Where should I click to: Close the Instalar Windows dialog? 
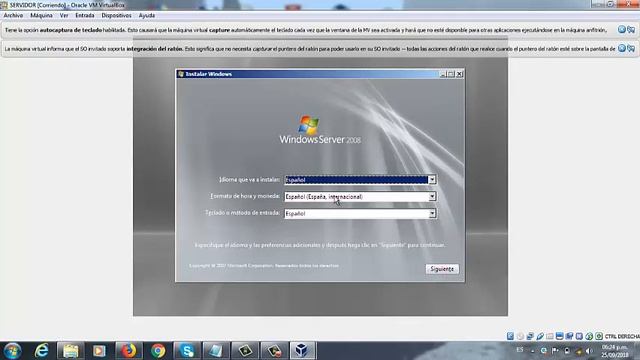click(x=460, y=74)
